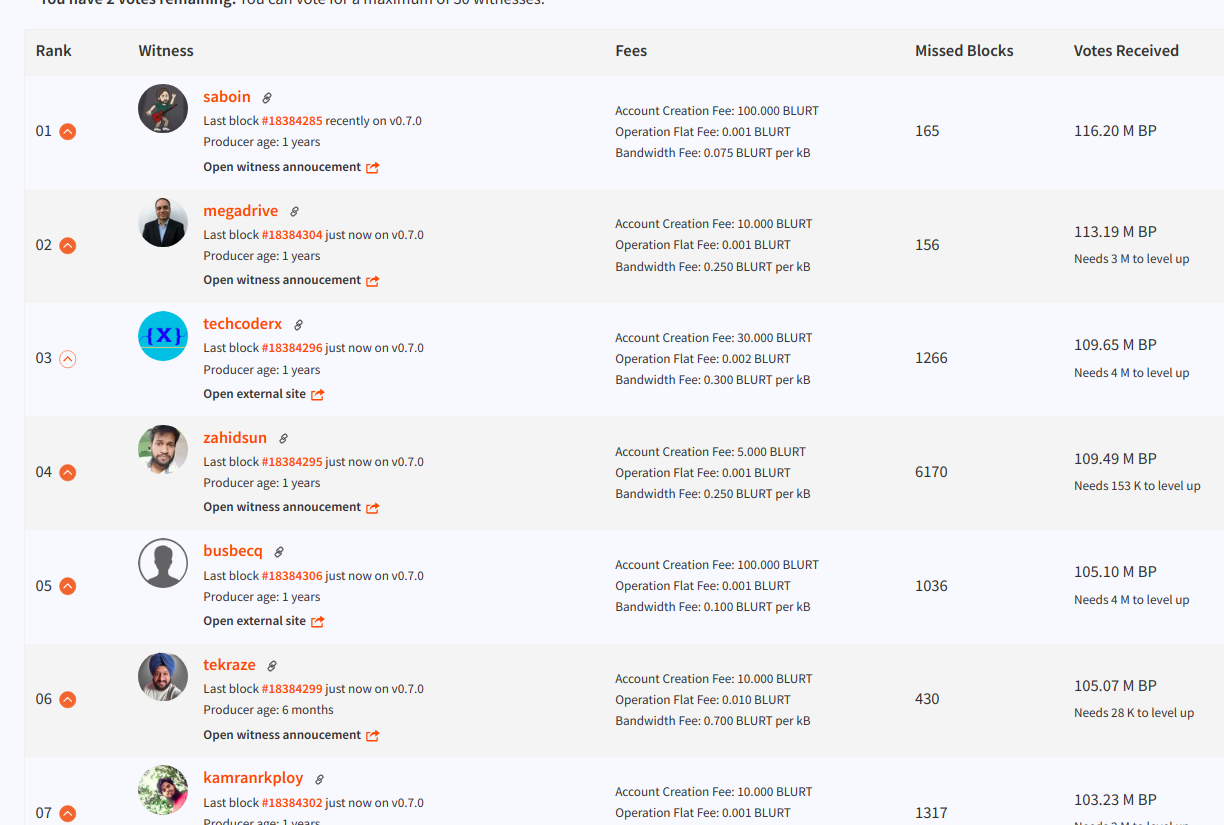Click the Missed Blocks column header
The width and height of the screenshot is (1224, 825).
964,51
